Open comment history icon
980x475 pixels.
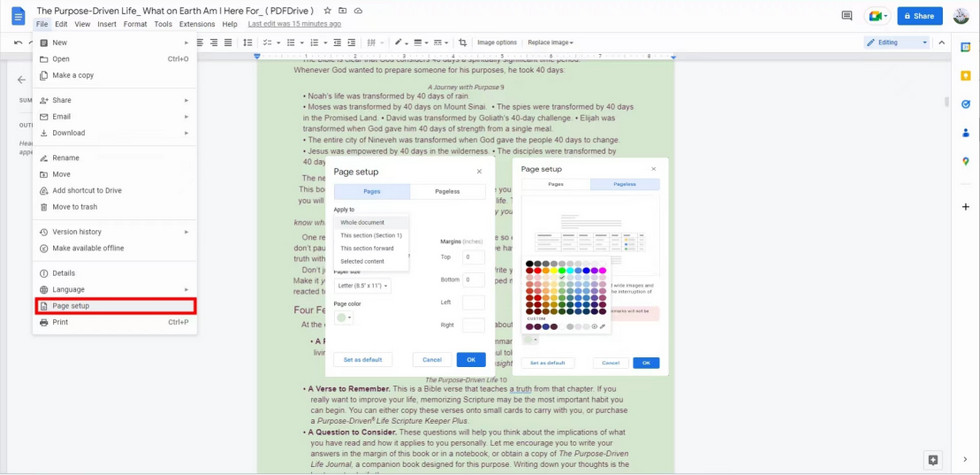click(x=847, y=16)
